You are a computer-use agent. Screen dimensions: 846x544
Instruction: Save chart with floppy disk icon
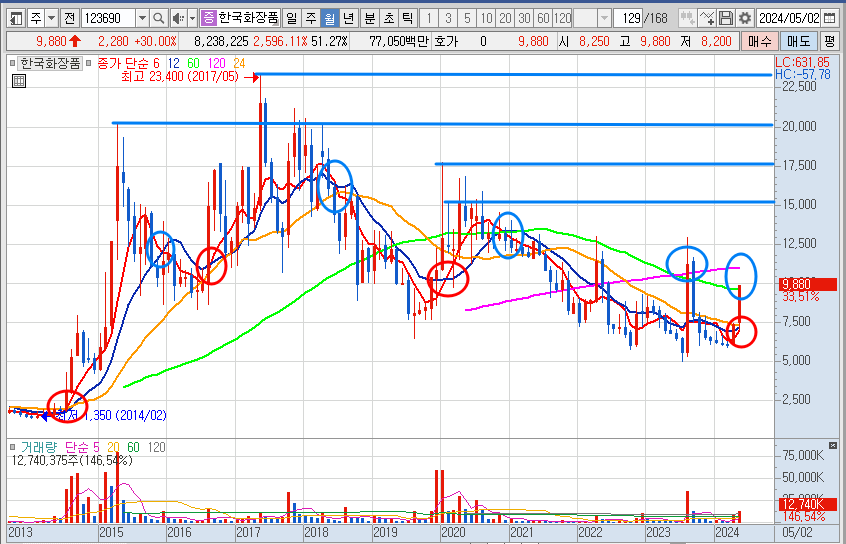(x=726, y=18)
